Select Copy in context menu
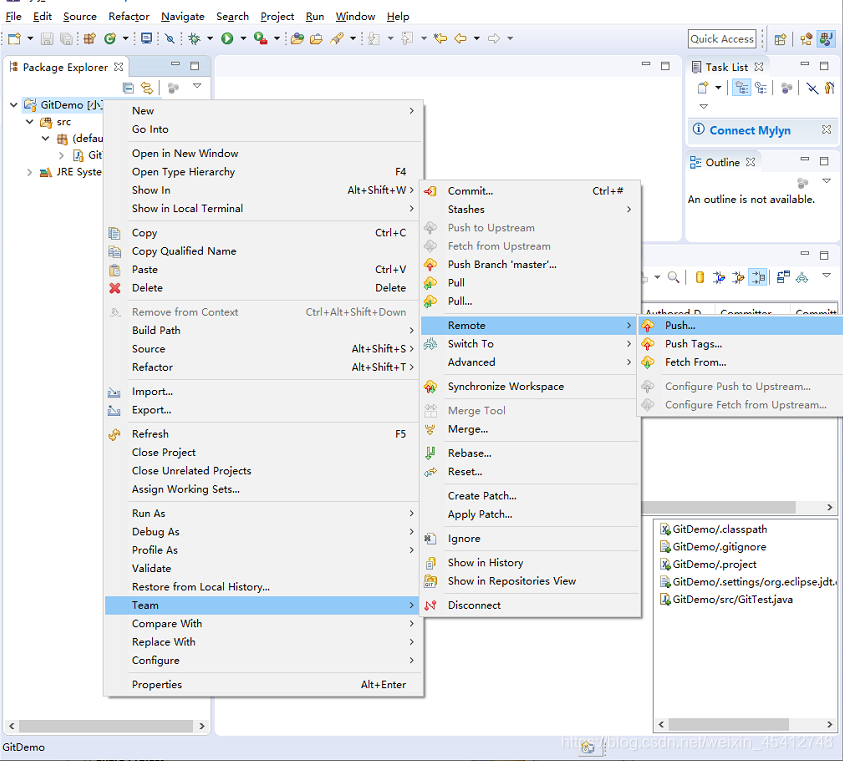This screenshot has height=761, width=843. point(263,233)
